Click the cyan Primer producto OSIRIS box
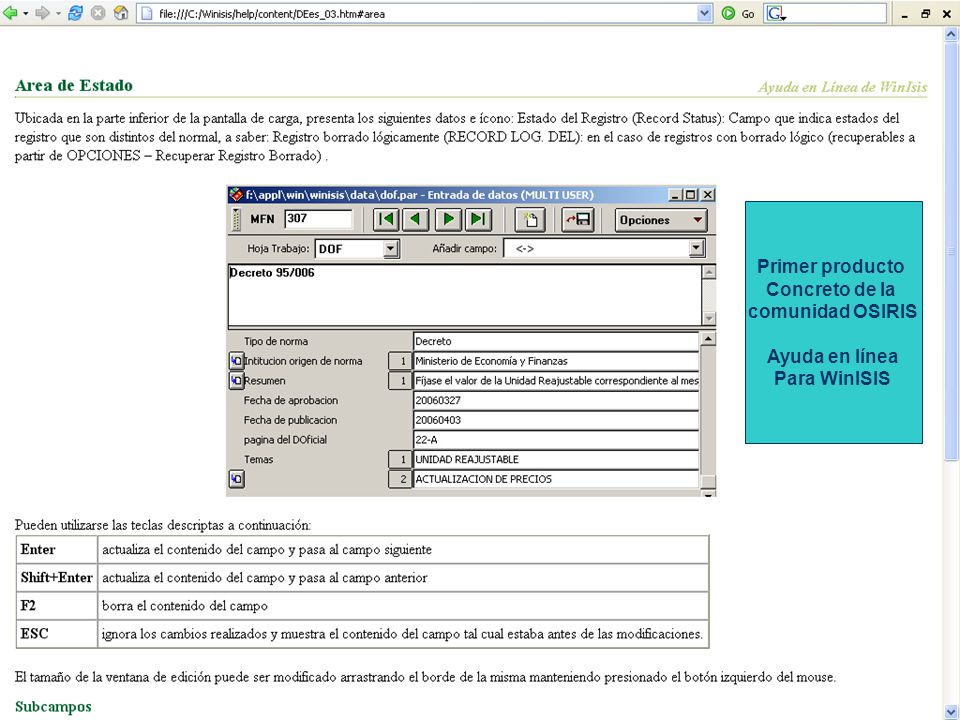960x720 pixels. pyautogui.click(x=833, y=322)
